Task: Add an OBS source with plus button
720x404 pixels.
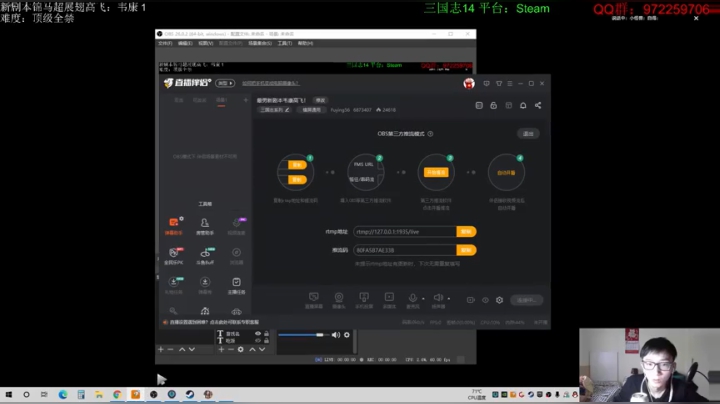Action: pyautogui.click(x=221, y=349)
